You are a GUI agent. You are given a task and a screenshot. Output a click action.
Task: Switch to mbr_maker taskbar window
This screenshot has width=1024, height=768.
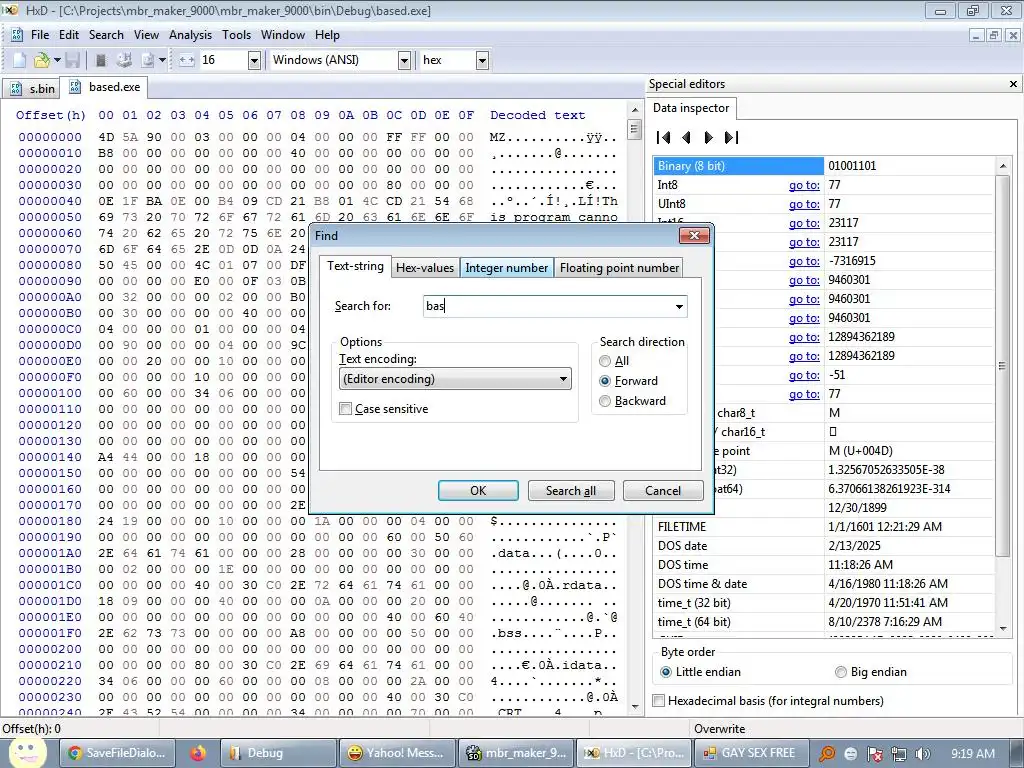tap(517, 753)
